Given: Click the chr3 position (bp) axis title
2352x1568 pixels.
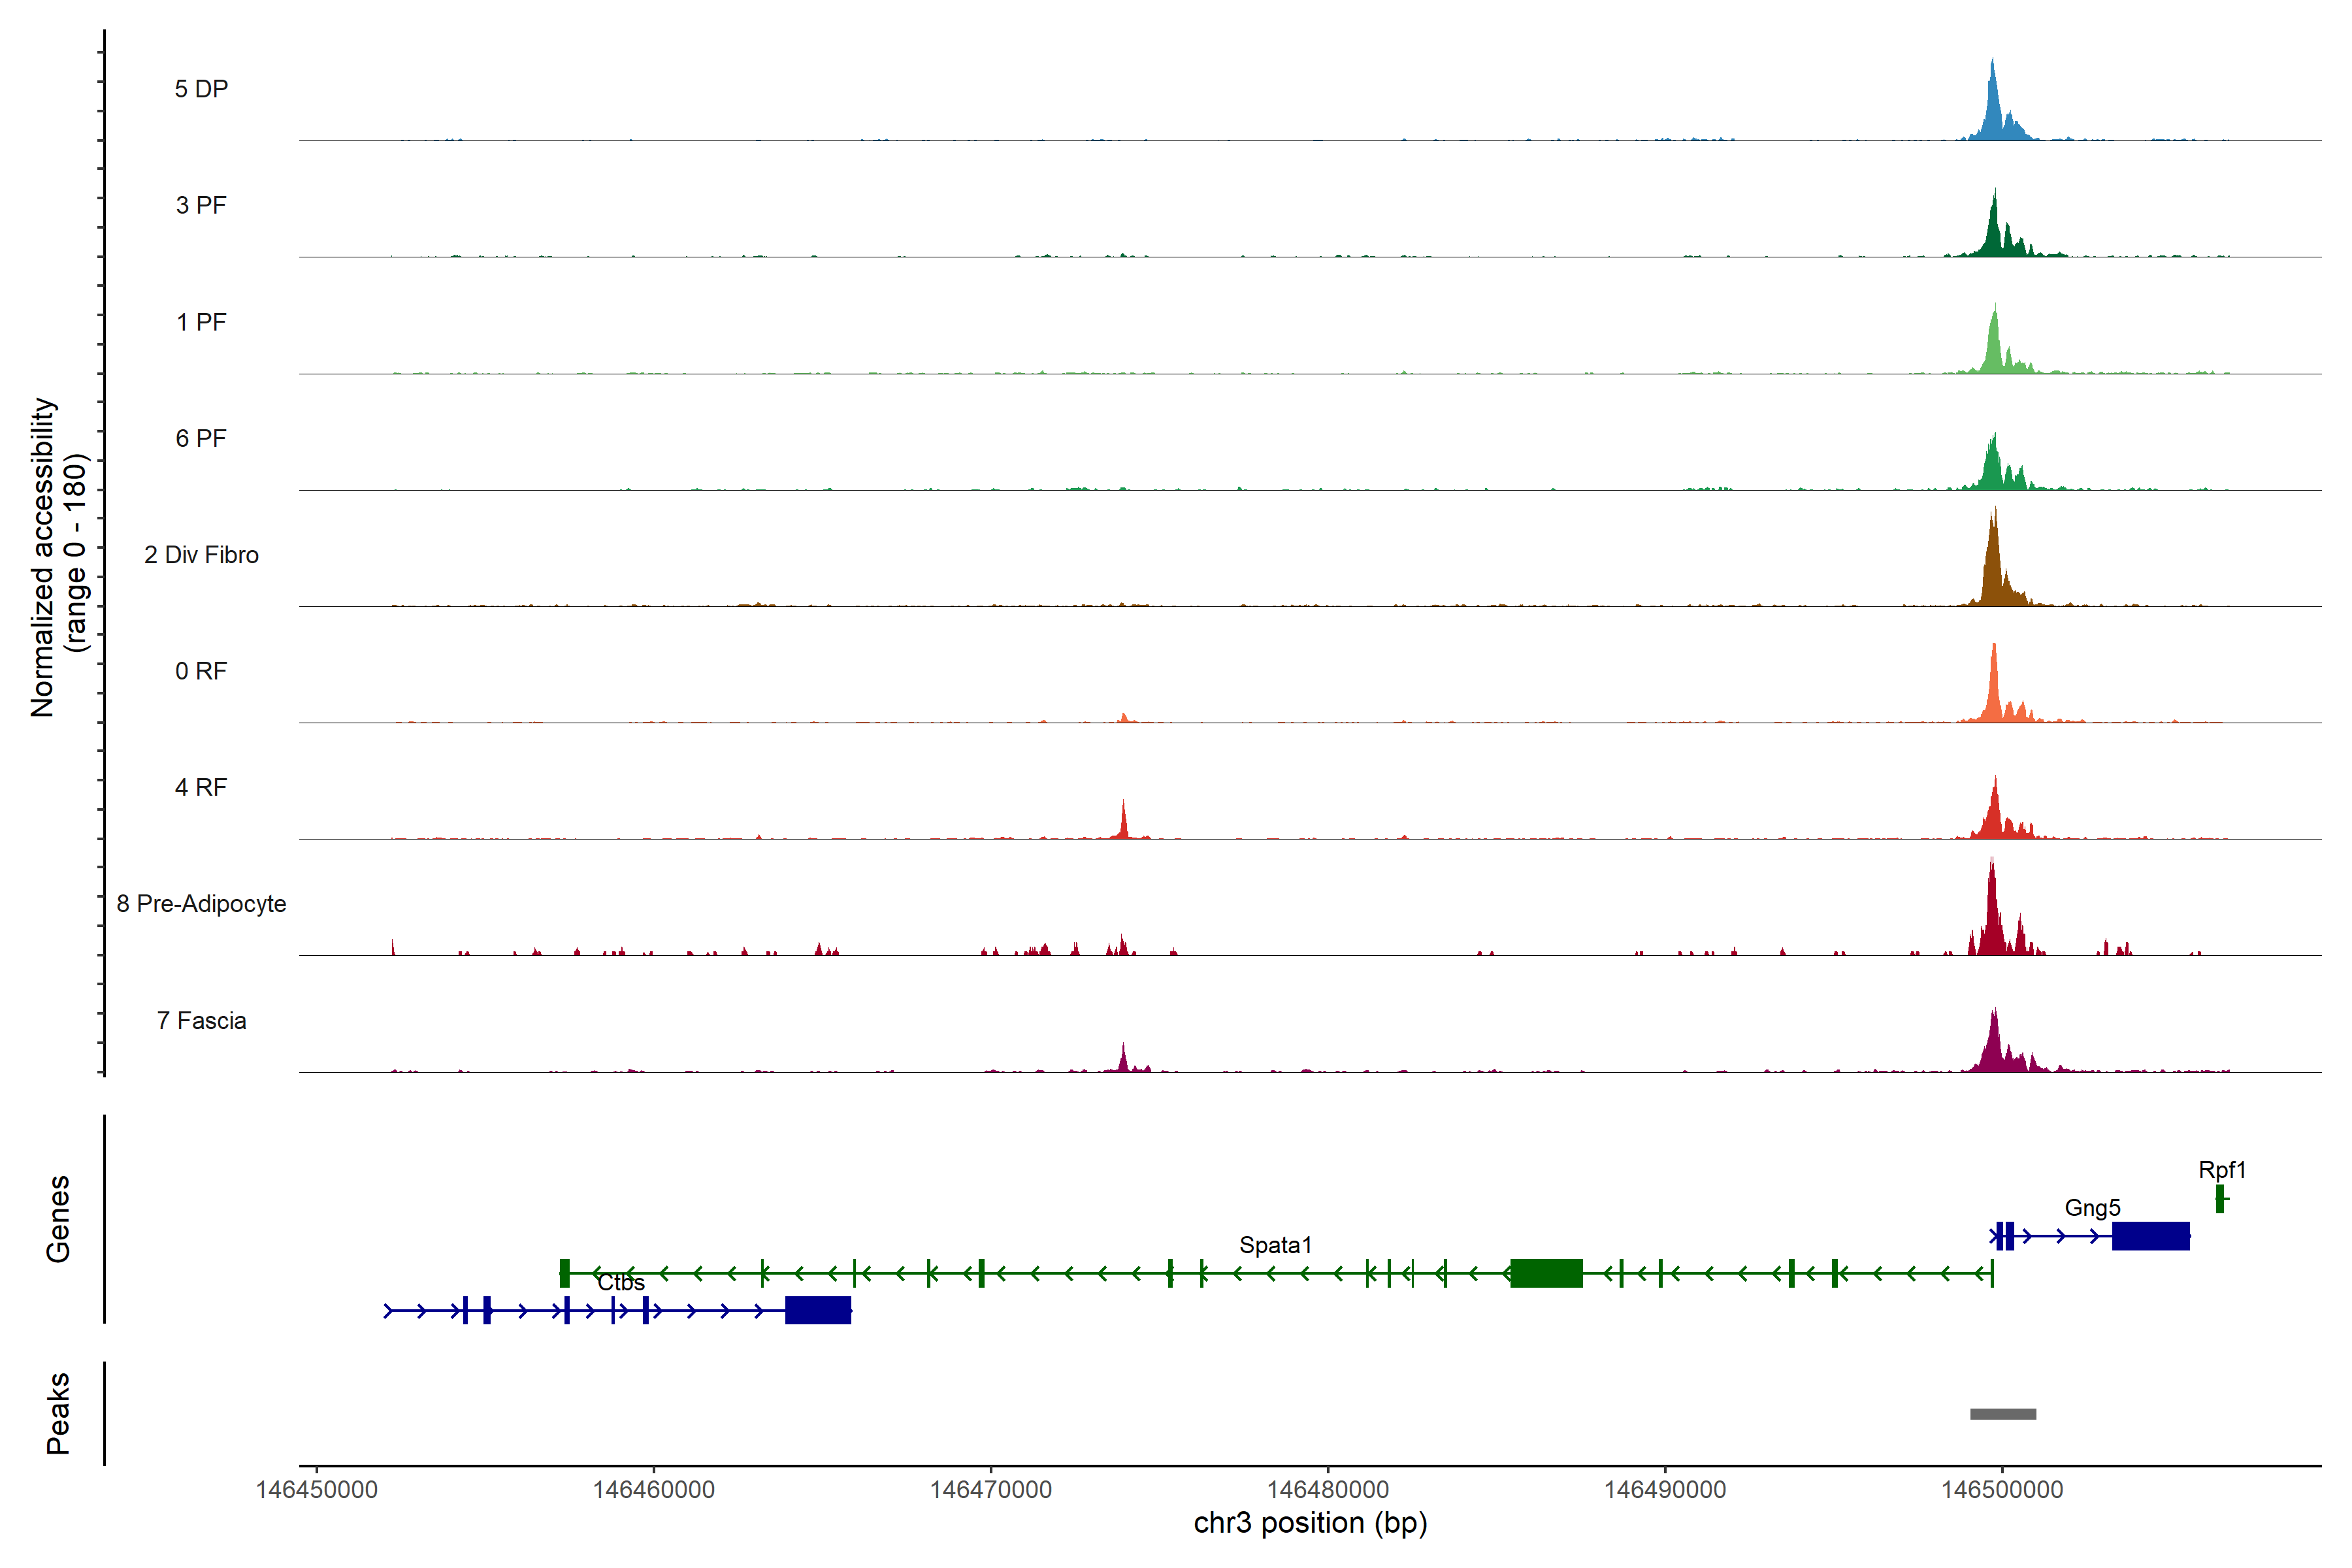Looking at the screenshot, I should pos(1310,1523).
